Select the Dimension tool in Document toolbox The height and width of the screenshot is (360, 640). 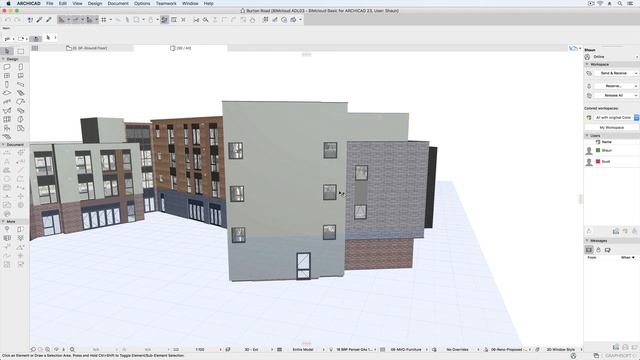coord(7,153)
